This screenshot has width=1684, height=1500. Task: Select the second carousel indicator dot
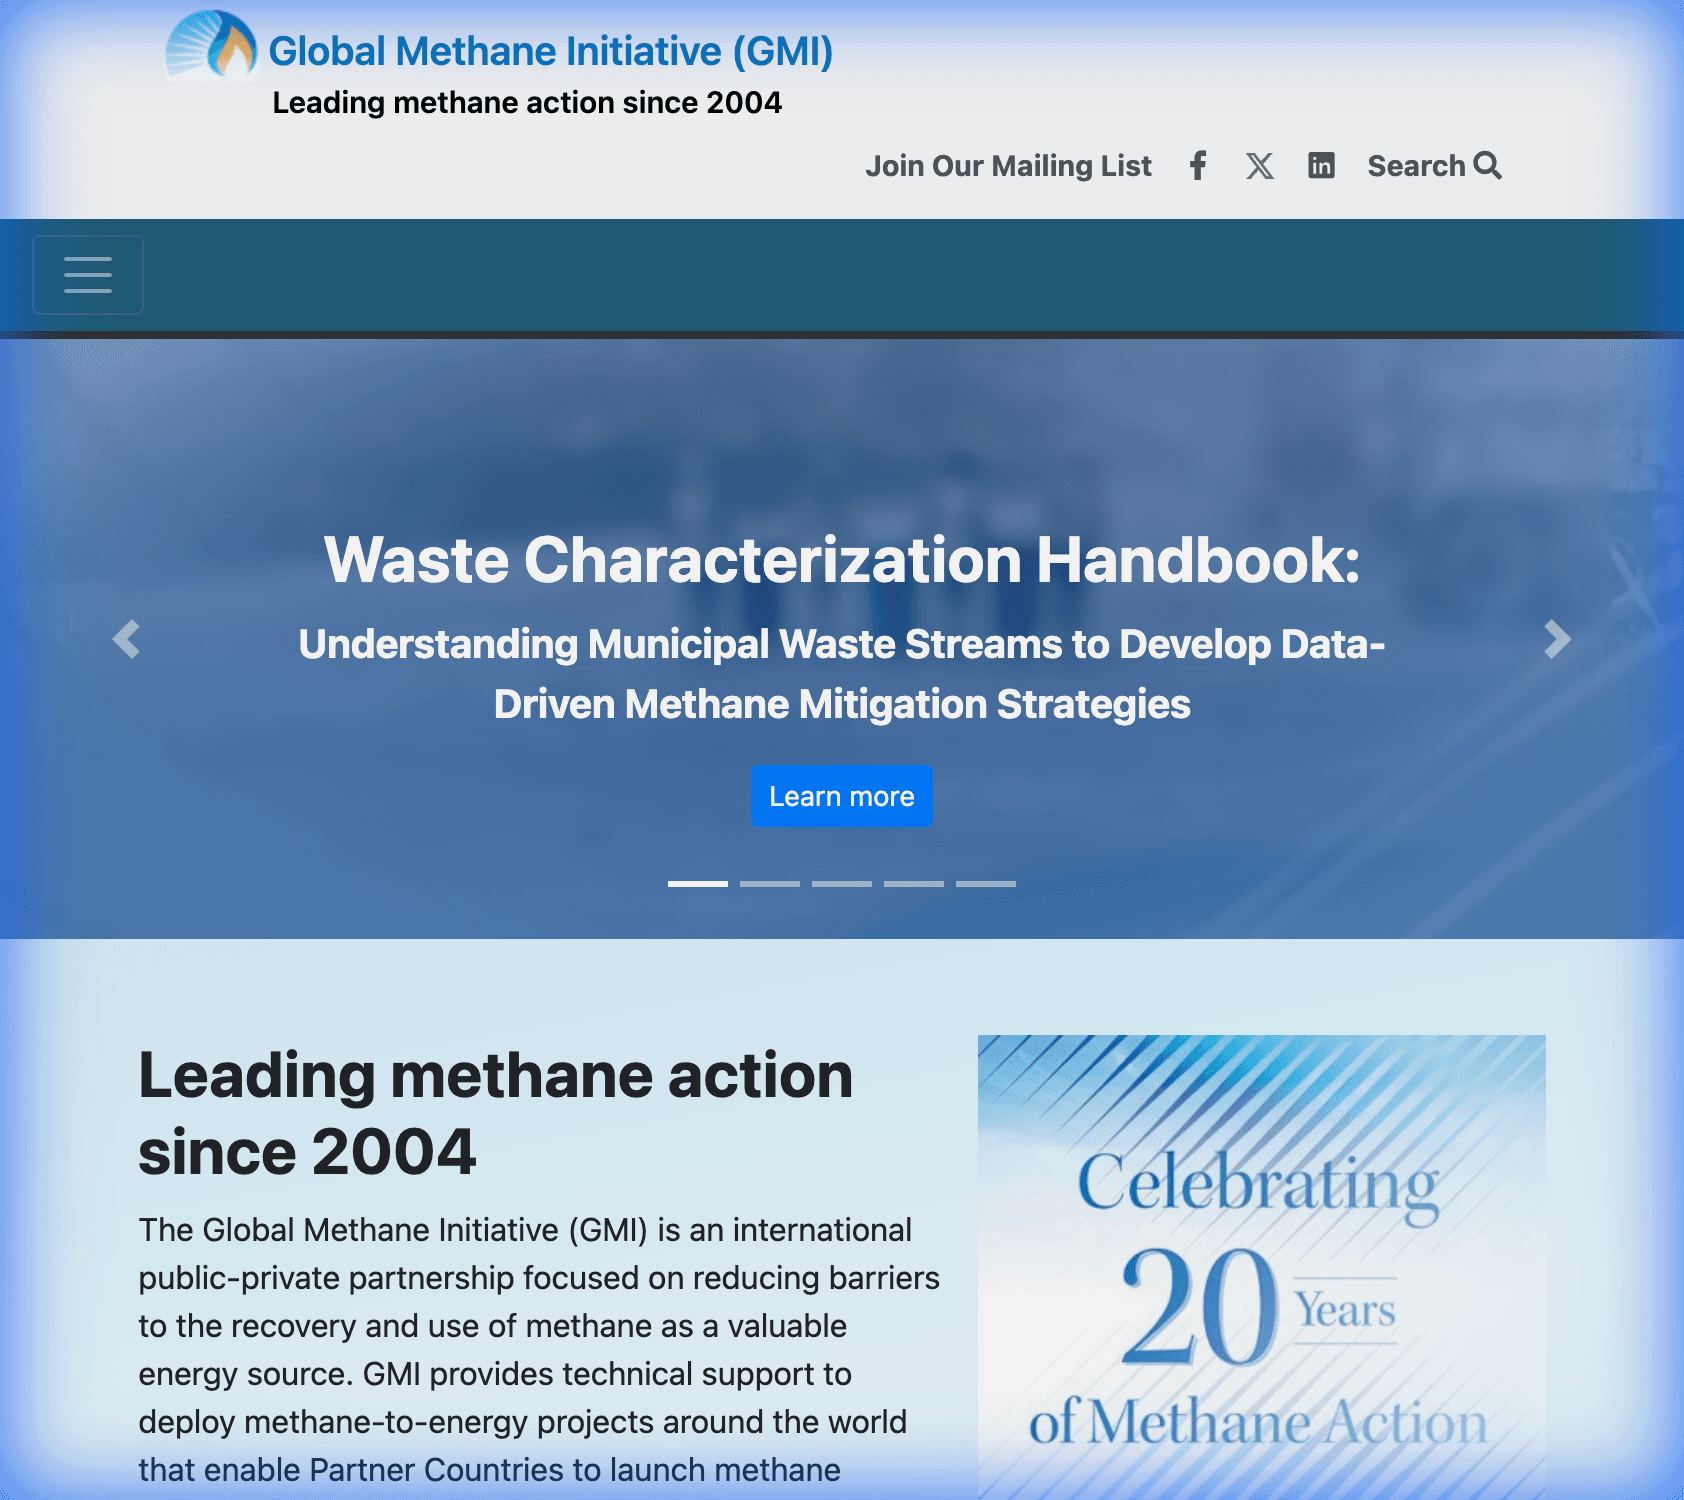pos(769,884)
